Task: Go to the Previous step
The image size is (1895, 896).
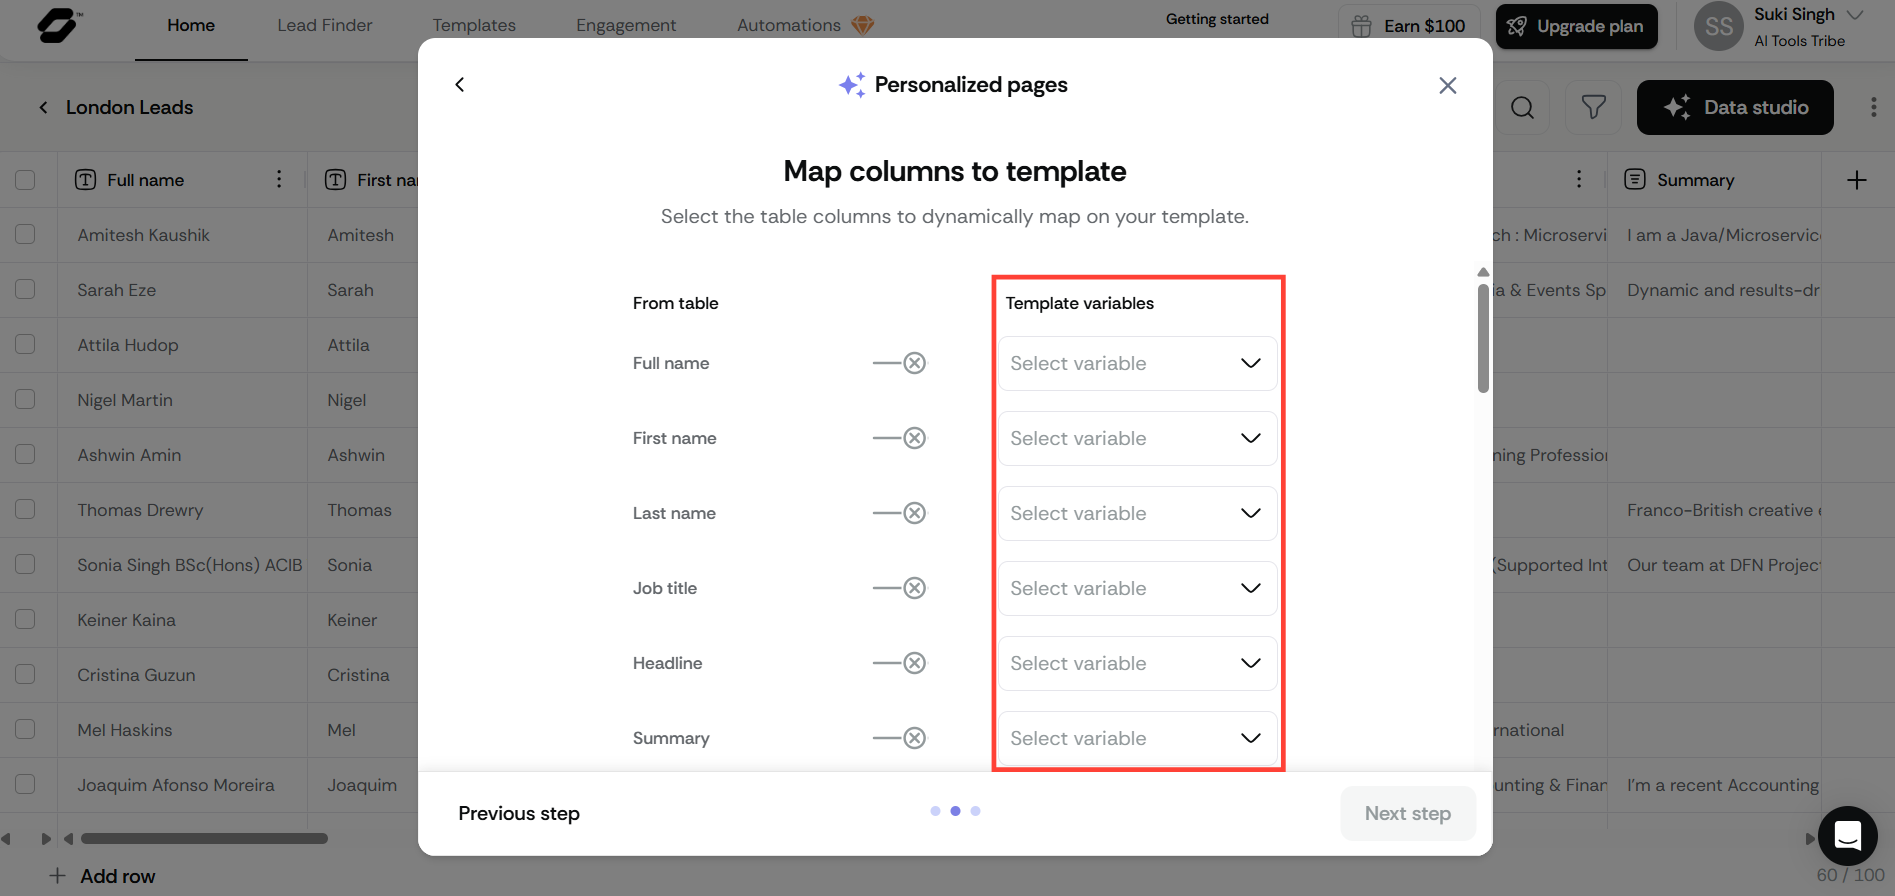Action: coord(519,813)
